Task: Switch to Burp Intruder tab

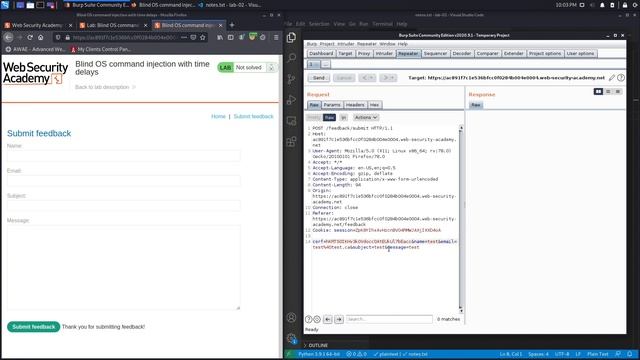Action: (x=384, y=53)
